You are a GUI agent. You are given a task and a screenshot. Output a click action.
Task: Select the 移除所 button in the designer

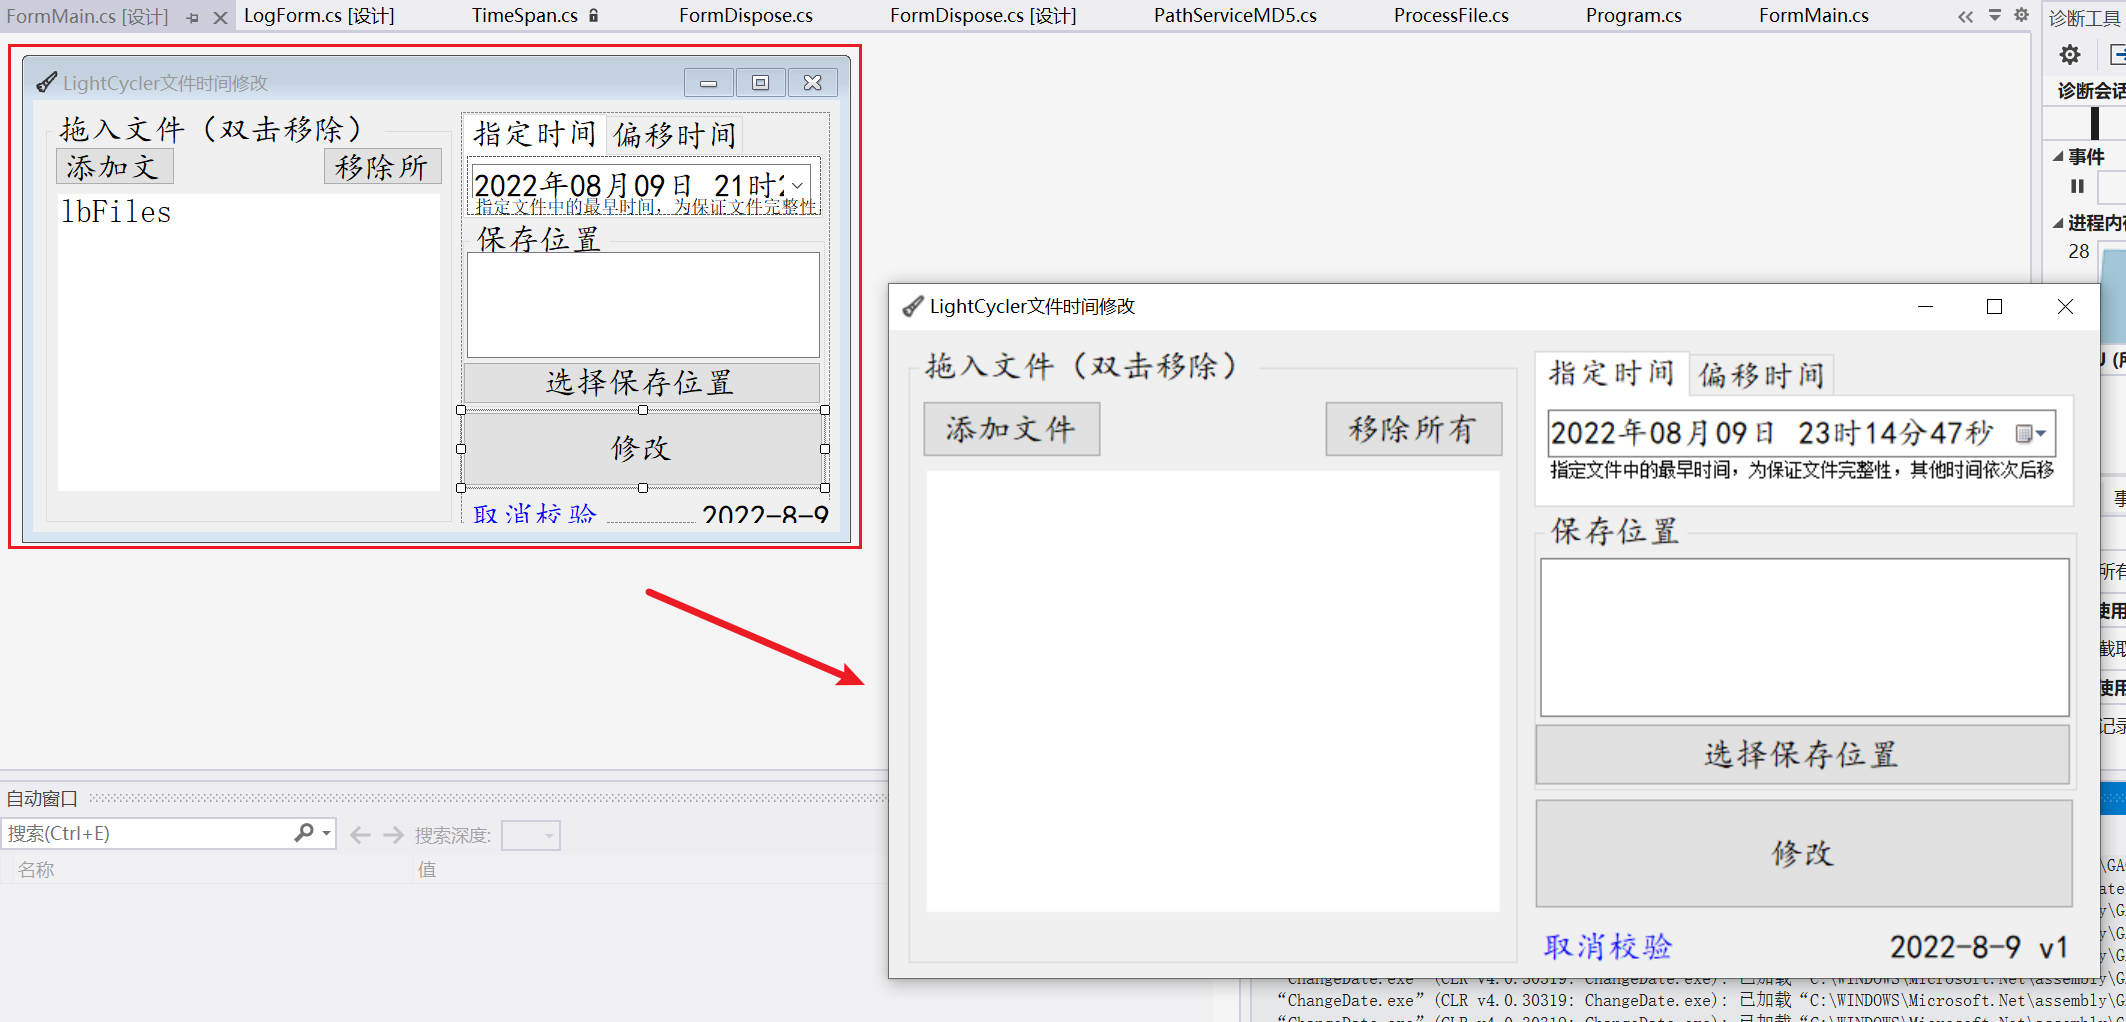[x=382, y=167]
